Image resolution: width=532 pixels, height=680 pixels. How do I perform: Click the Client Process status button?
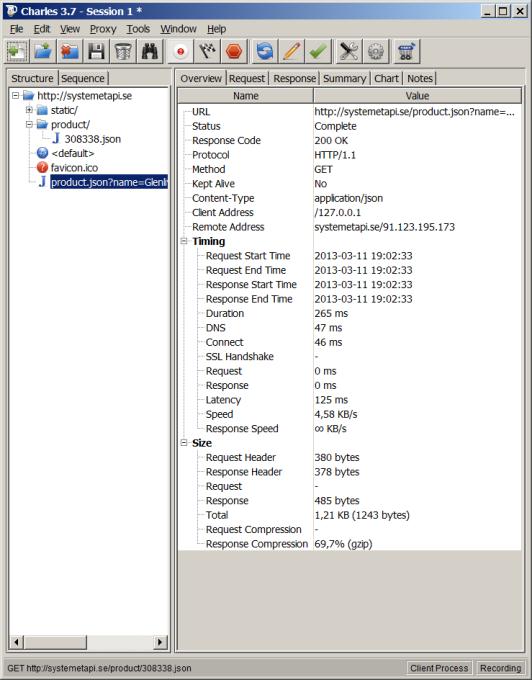[439, 668]
